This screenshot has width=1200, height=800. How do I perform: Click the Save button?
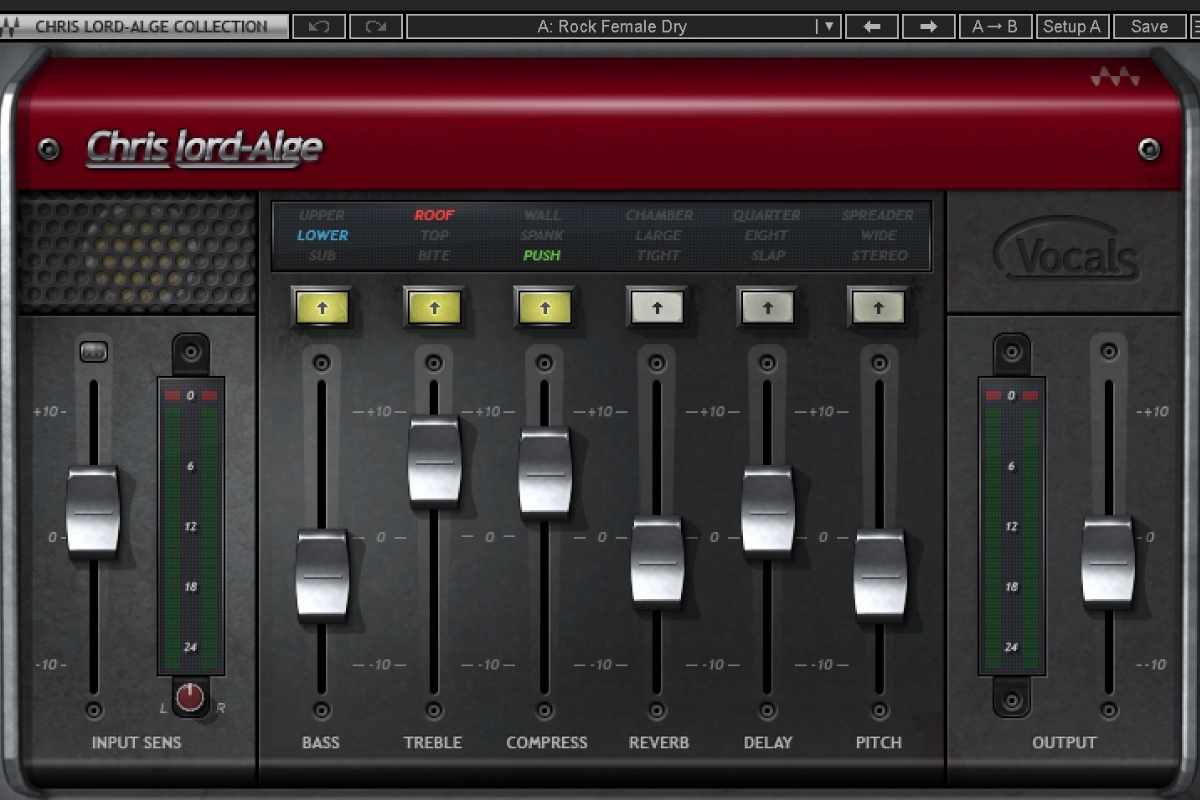pyautogui.click(x=1149, y=26)
